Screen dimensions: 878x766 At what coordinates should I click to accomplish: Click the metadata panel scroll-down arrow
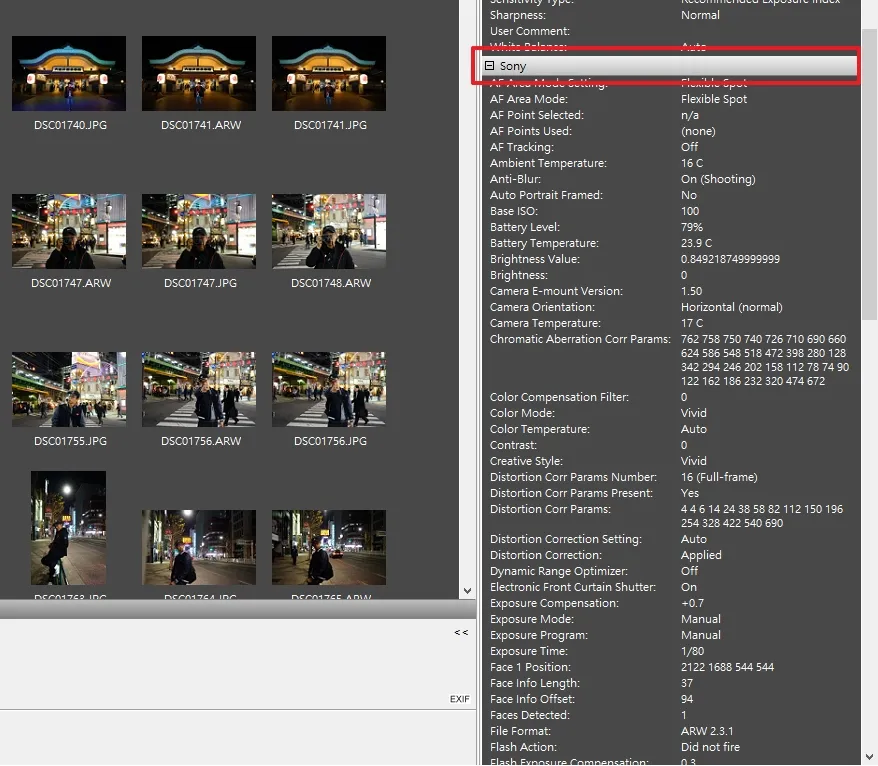click(870, 756)
